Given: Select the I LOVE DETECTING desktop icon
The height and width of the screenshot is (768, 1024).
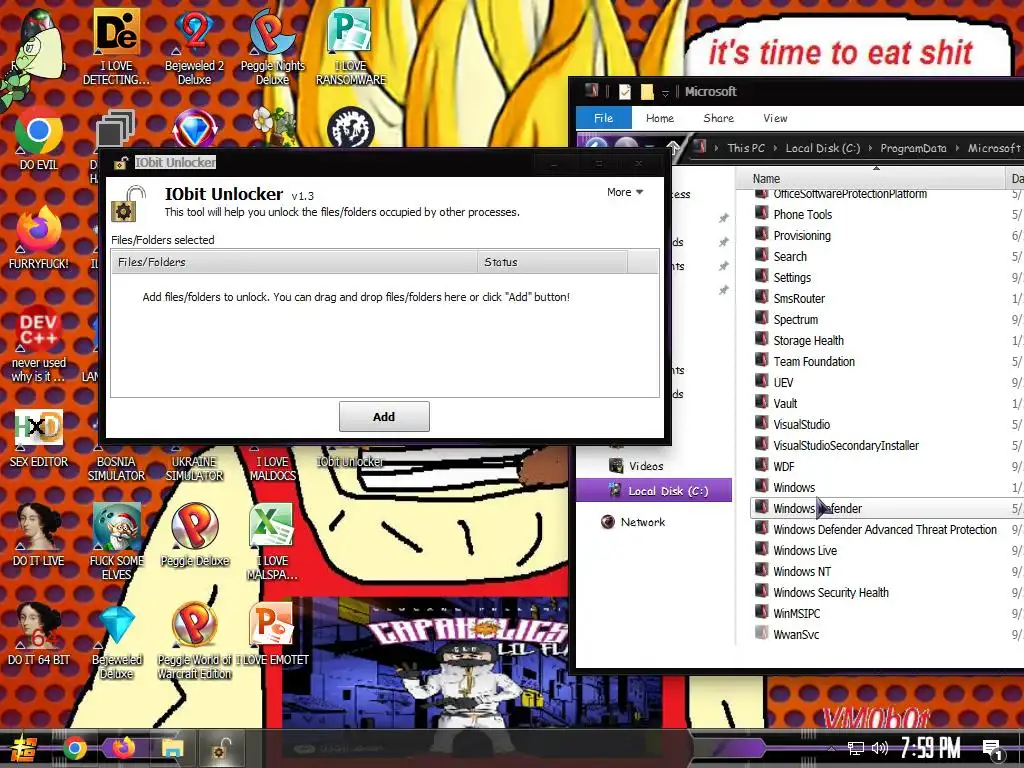Looking at the screenshot, I should point(116,47).
